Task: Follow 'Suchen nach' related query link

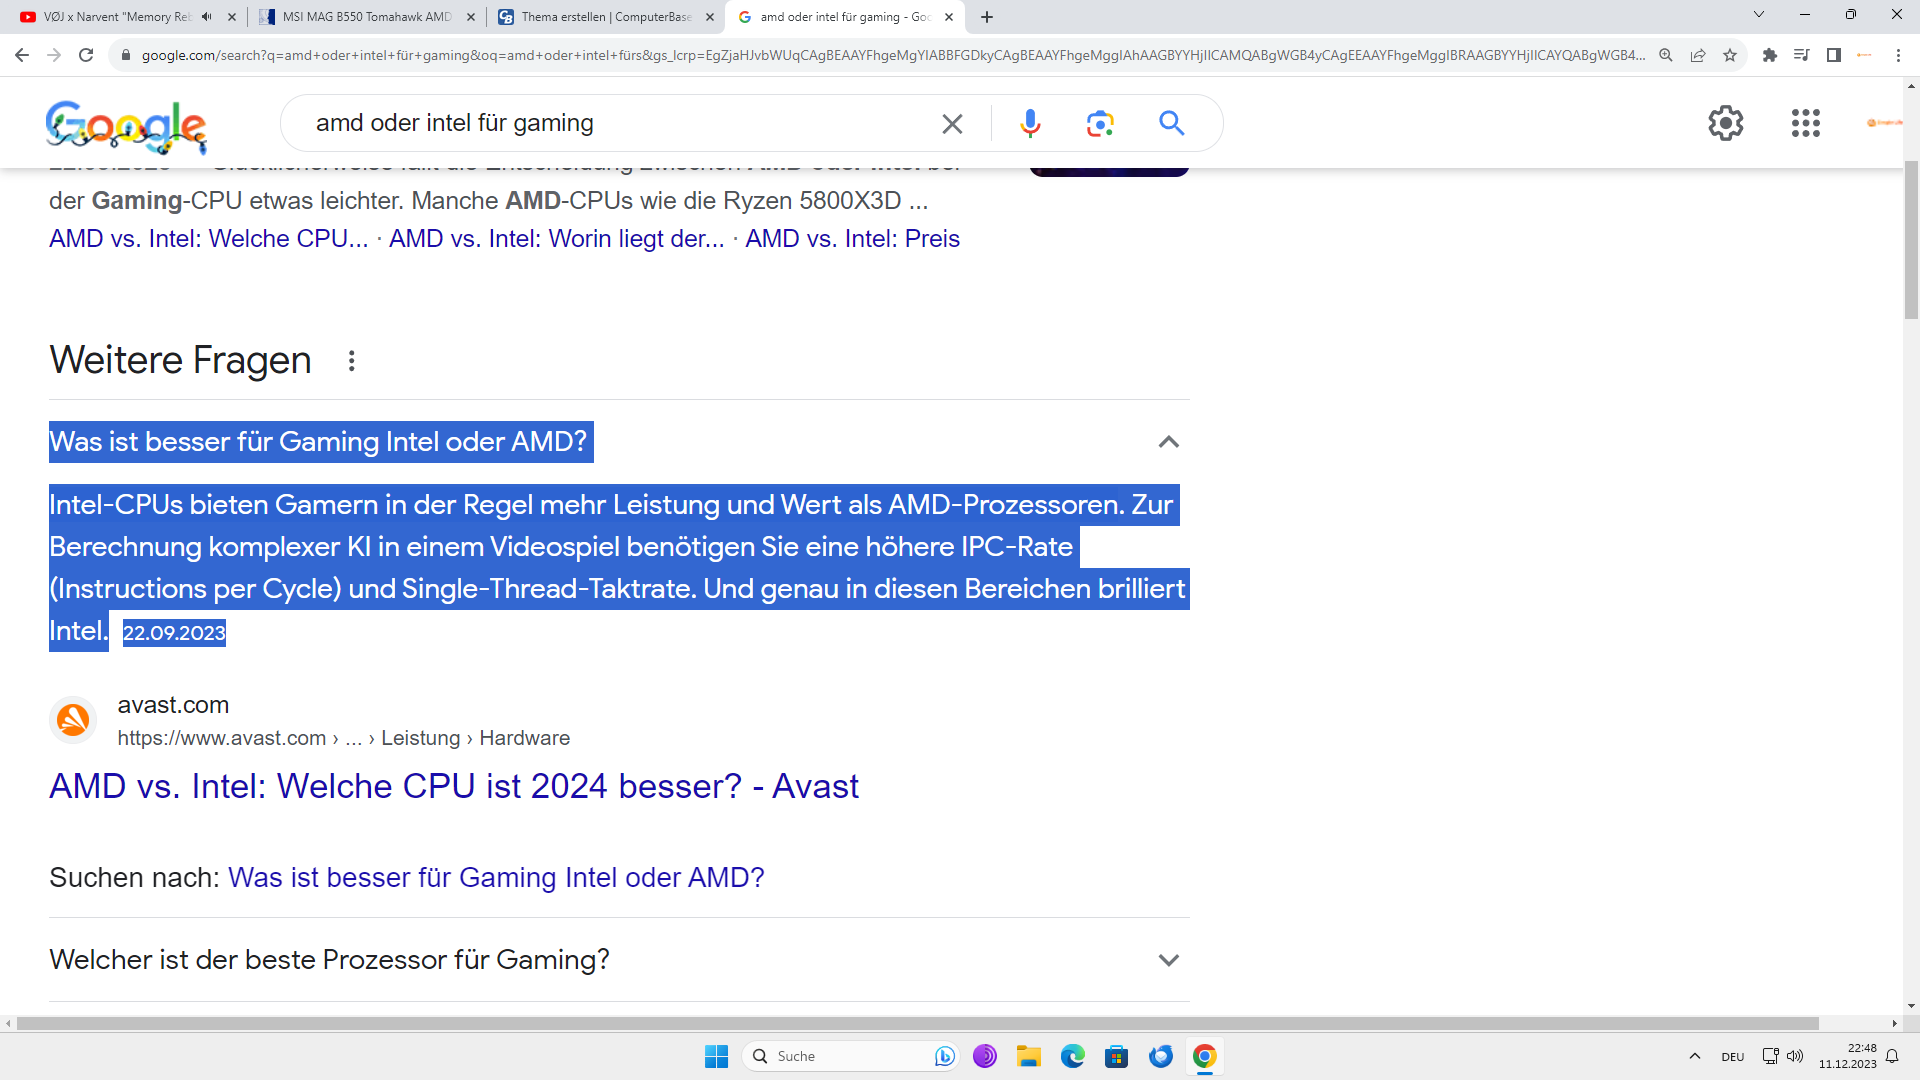Action: click(x=496, y=878)
